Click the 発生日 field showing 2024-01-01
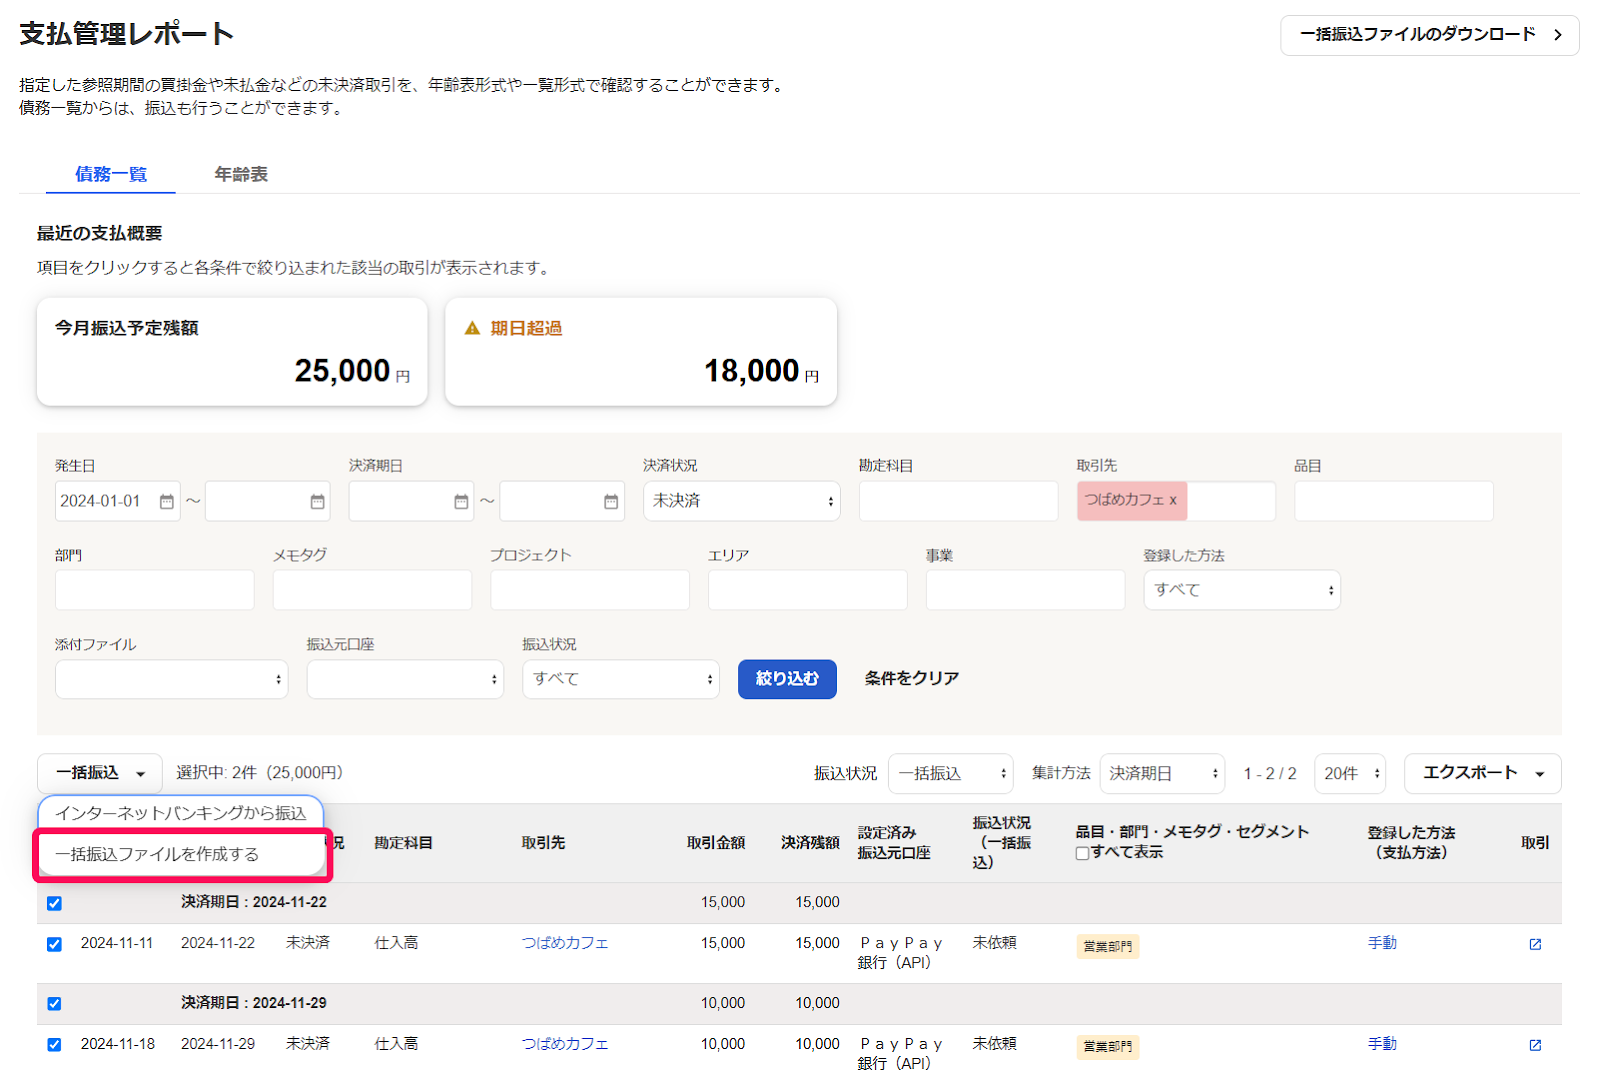Image resolution: width=1600 pixels, height=1078 pixels. point(118,501)
